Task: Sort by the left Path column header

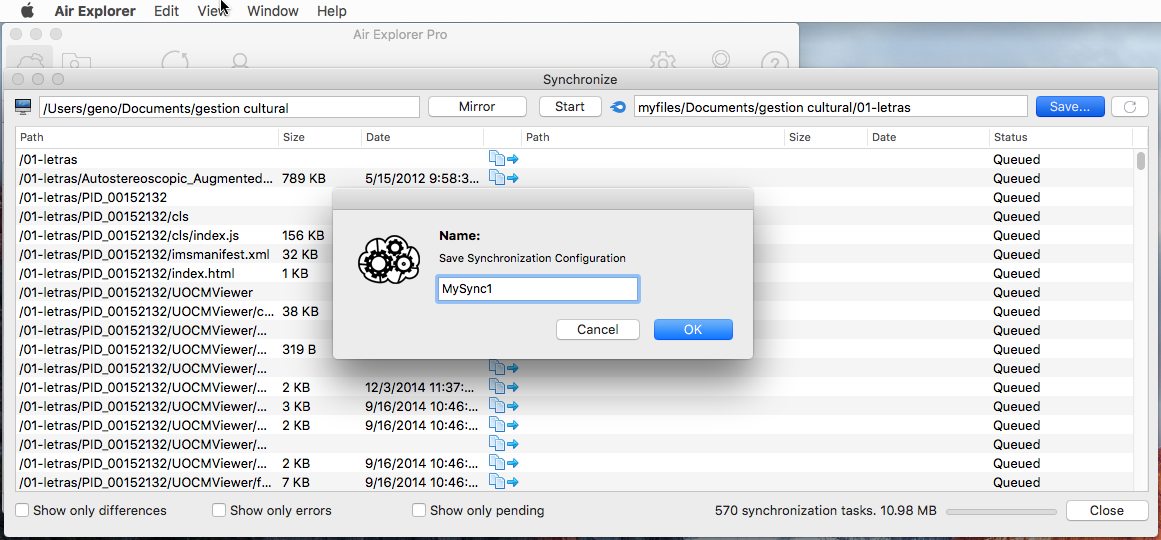Action: tap(147, 137)
